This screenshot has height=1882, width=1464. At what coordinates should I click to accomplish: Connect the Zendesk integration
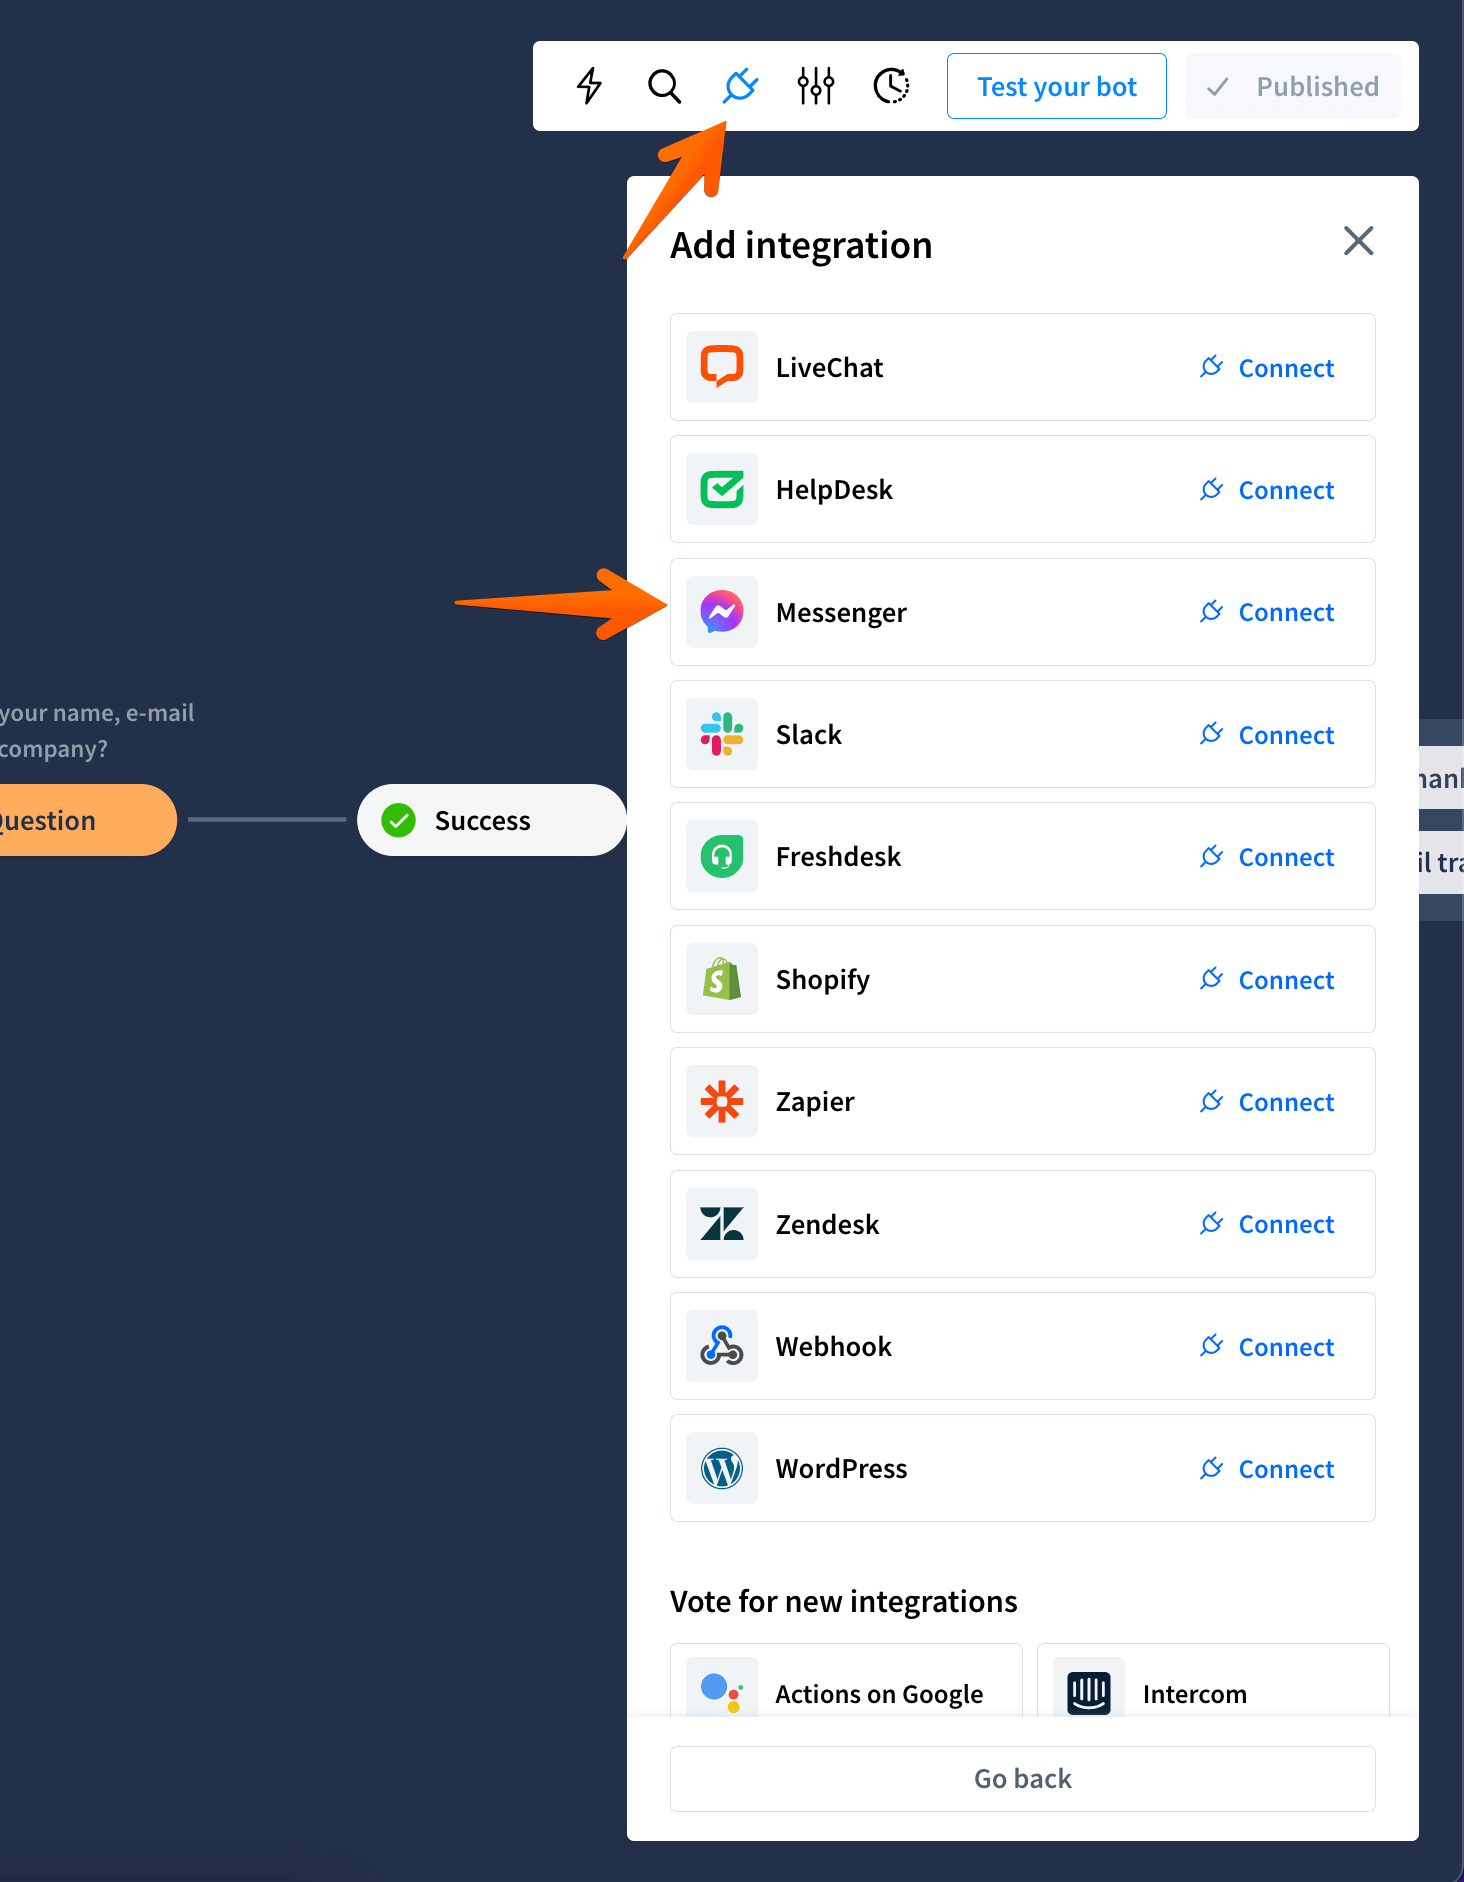coord(1267,1224)
